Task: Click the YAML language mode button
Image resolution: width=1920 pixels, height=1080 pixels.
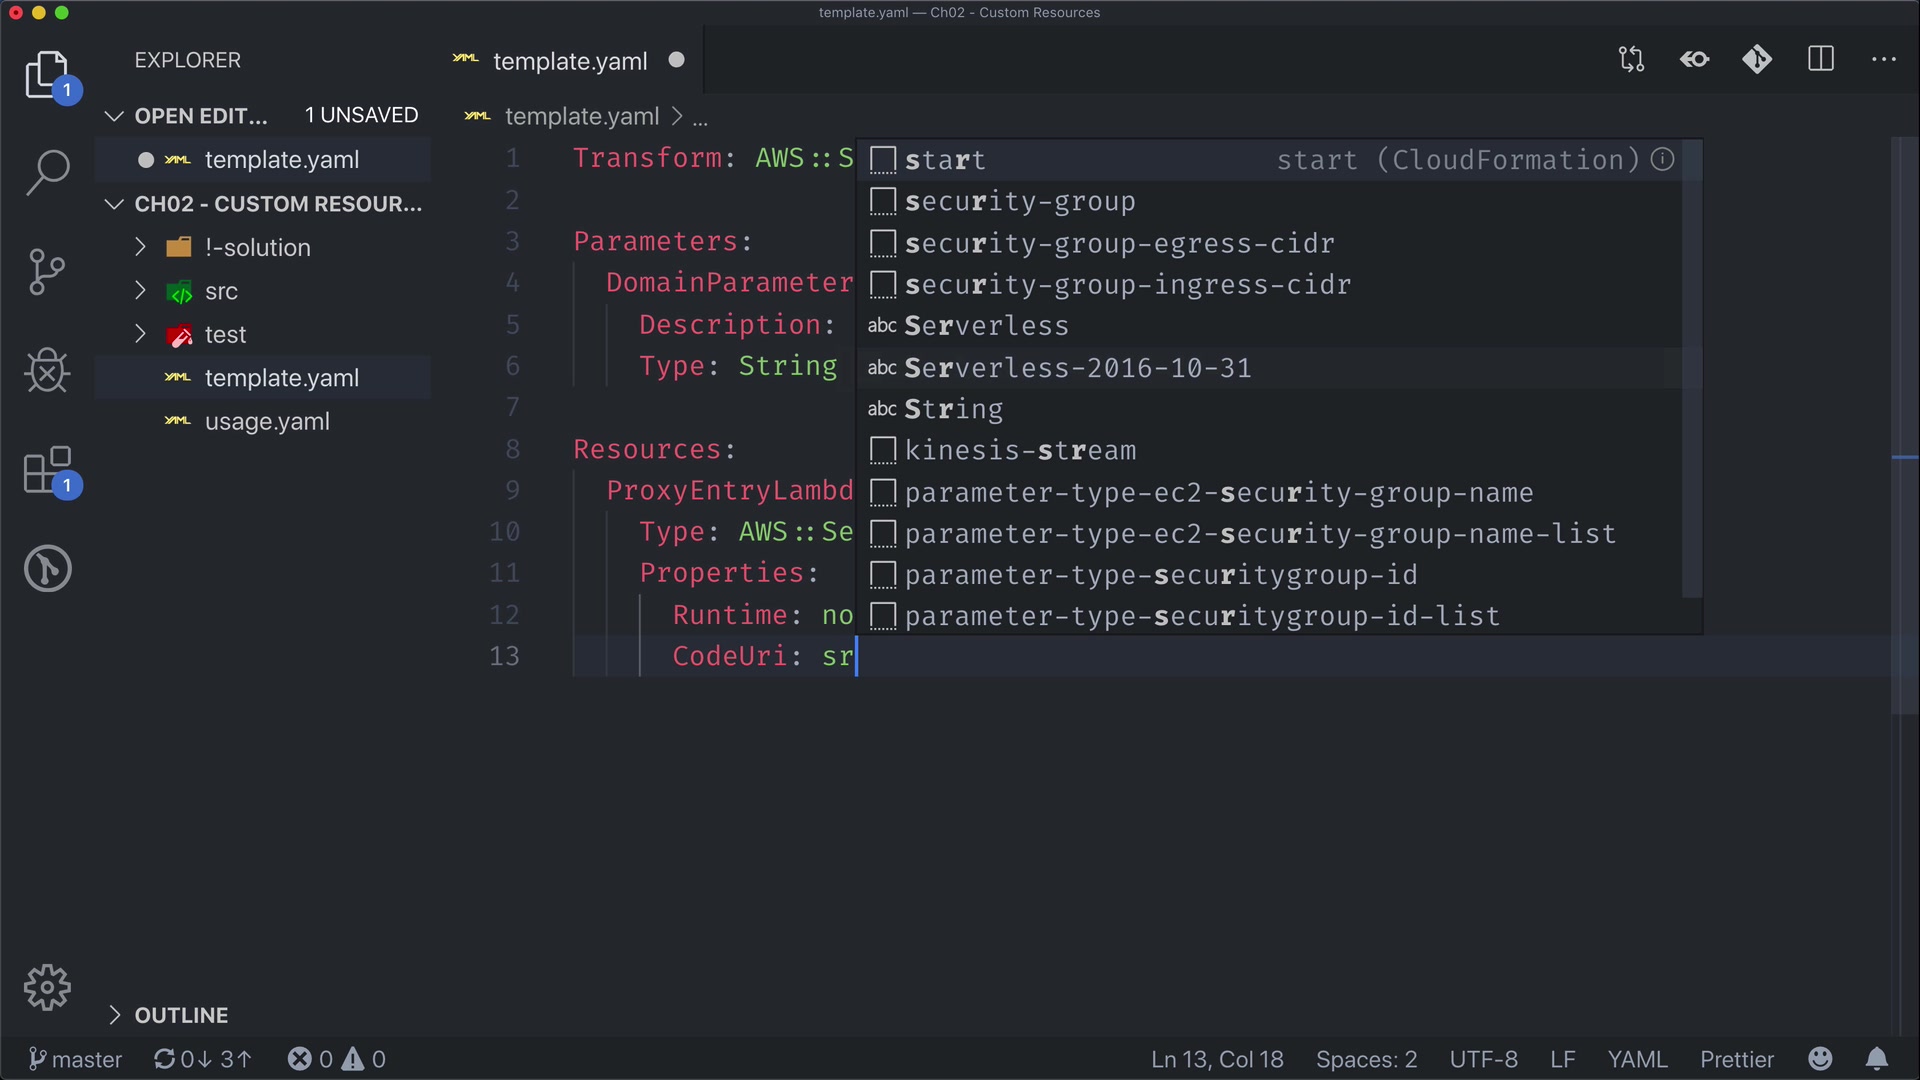Action: tap(1637, 1058)
